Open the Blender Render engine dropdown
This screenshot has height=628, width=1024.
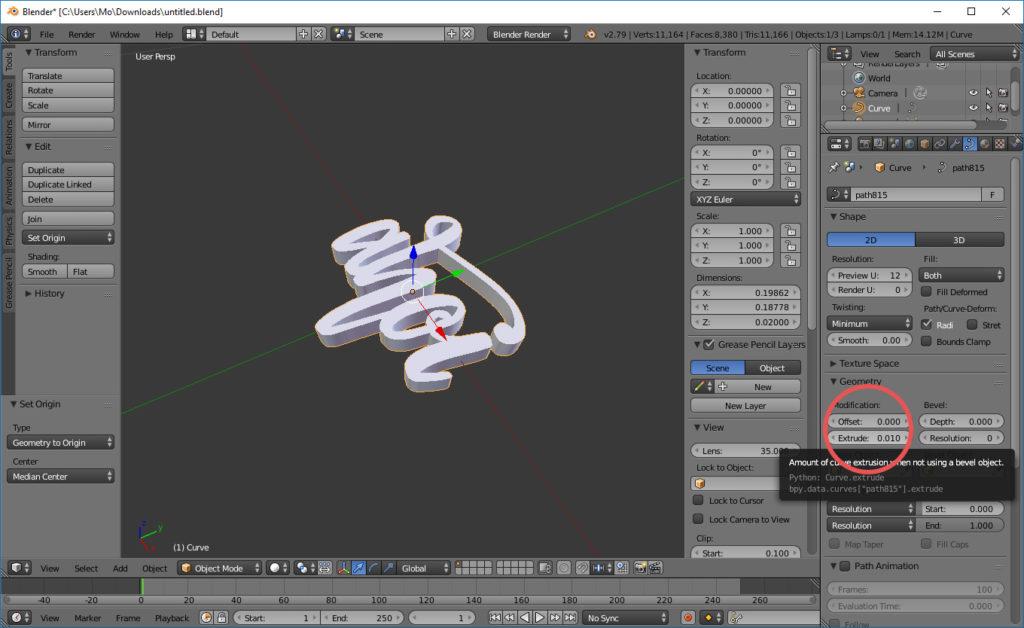point(528,34)
